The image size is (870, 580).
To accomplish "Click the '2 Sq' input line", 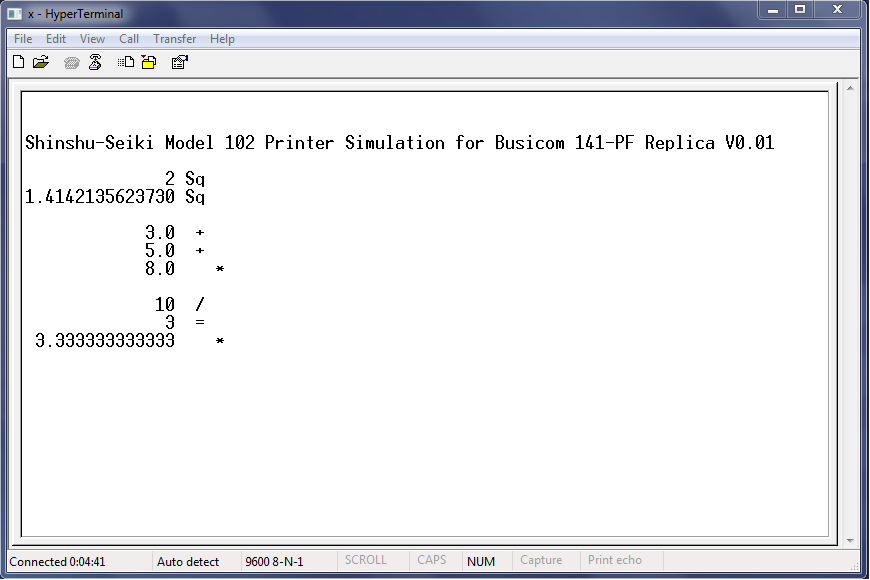I will 185,179.
